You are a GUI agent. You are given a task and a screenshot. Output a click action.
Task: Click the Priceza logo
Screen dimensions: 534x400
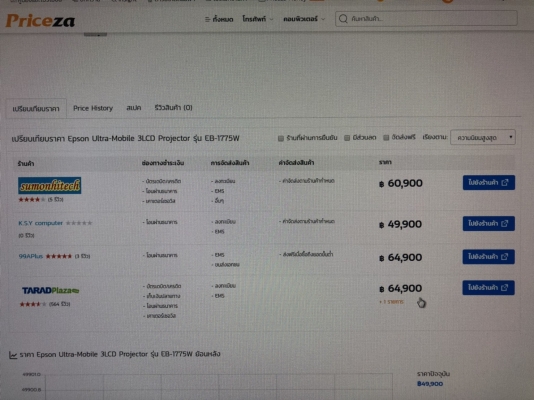pos(40,20)
